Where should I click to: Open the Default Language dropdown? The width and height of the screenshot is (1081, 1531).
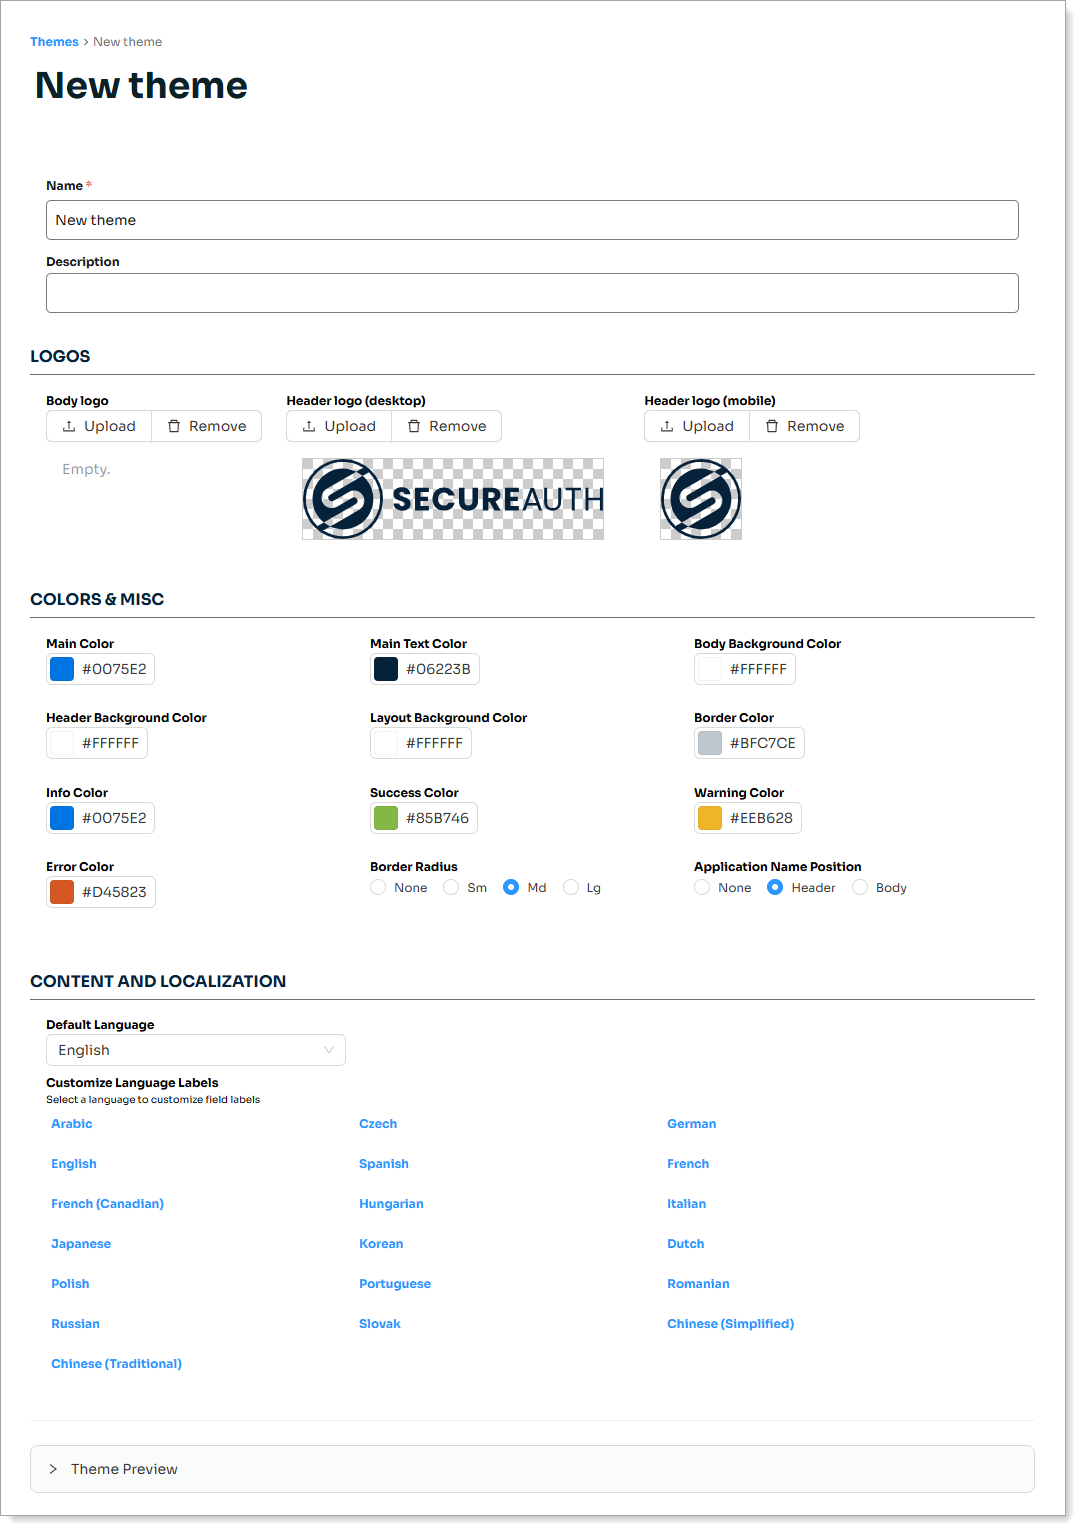tap(195, 1050)
